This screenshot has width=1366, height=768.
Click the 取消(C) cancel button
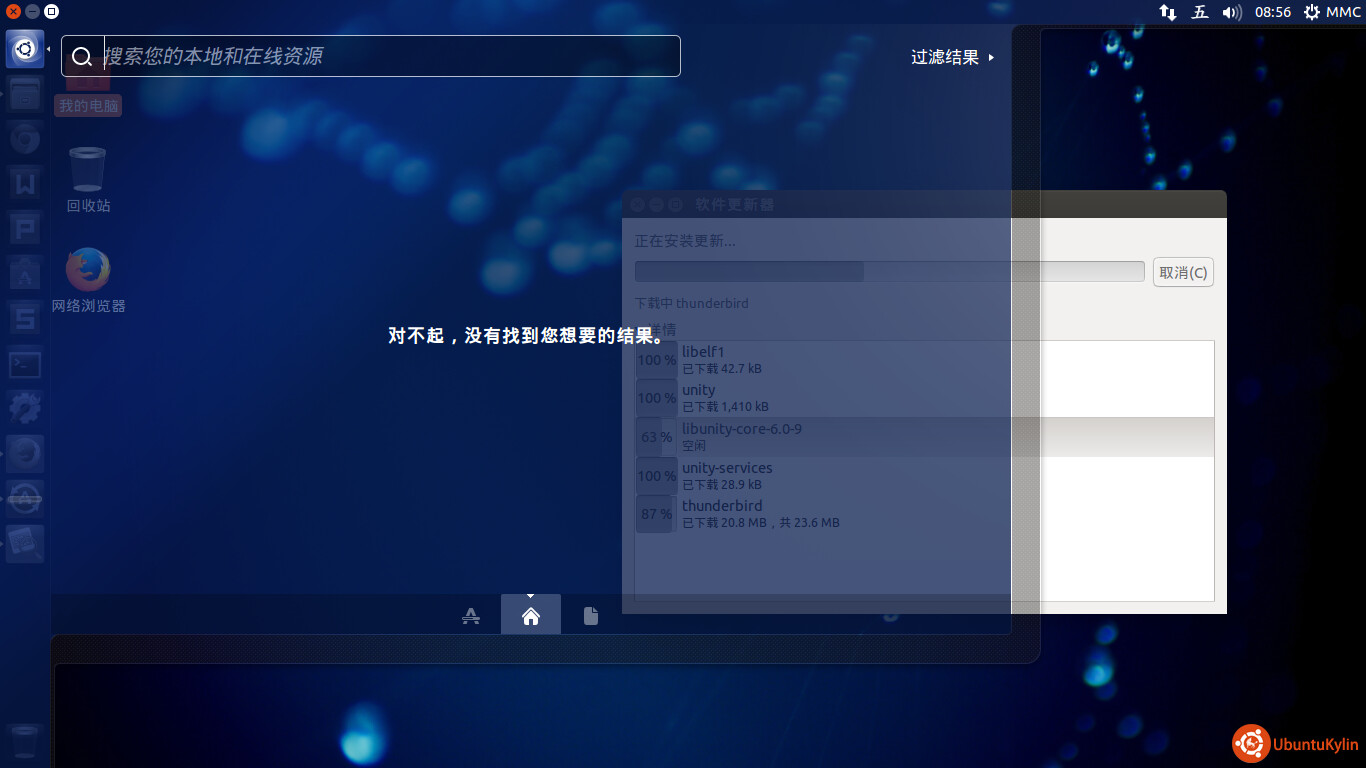pyautogui.click(x=1183, y=272)
